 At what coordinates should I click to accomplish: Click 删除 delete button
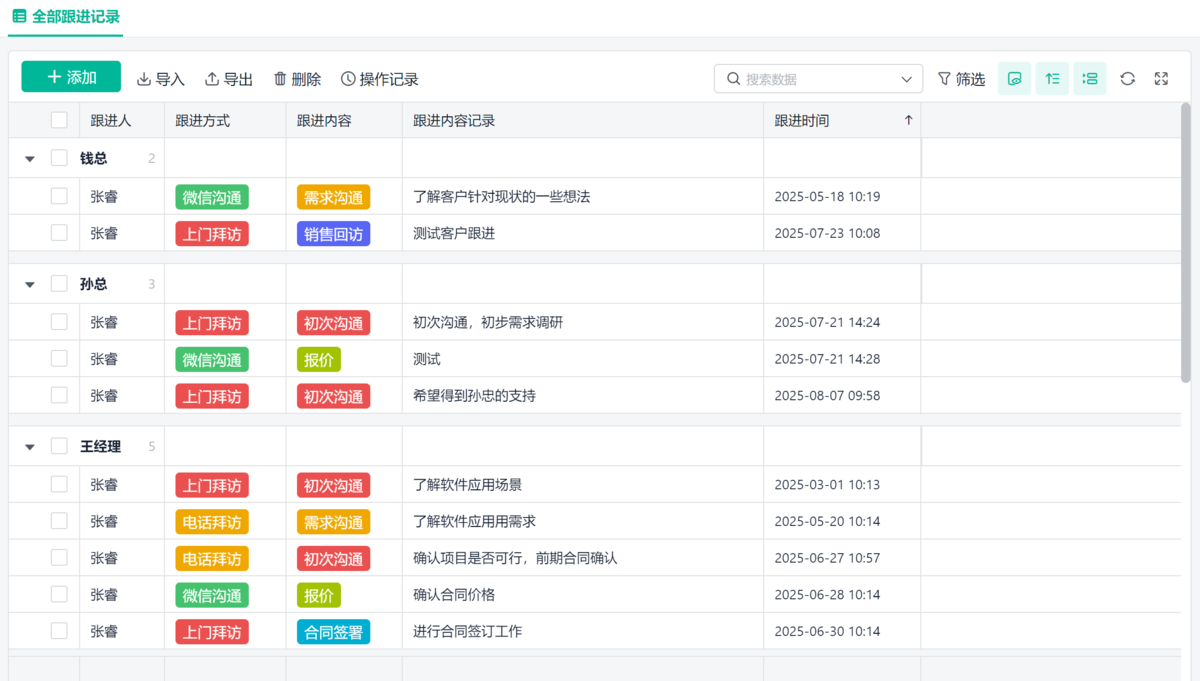point(297,79)
